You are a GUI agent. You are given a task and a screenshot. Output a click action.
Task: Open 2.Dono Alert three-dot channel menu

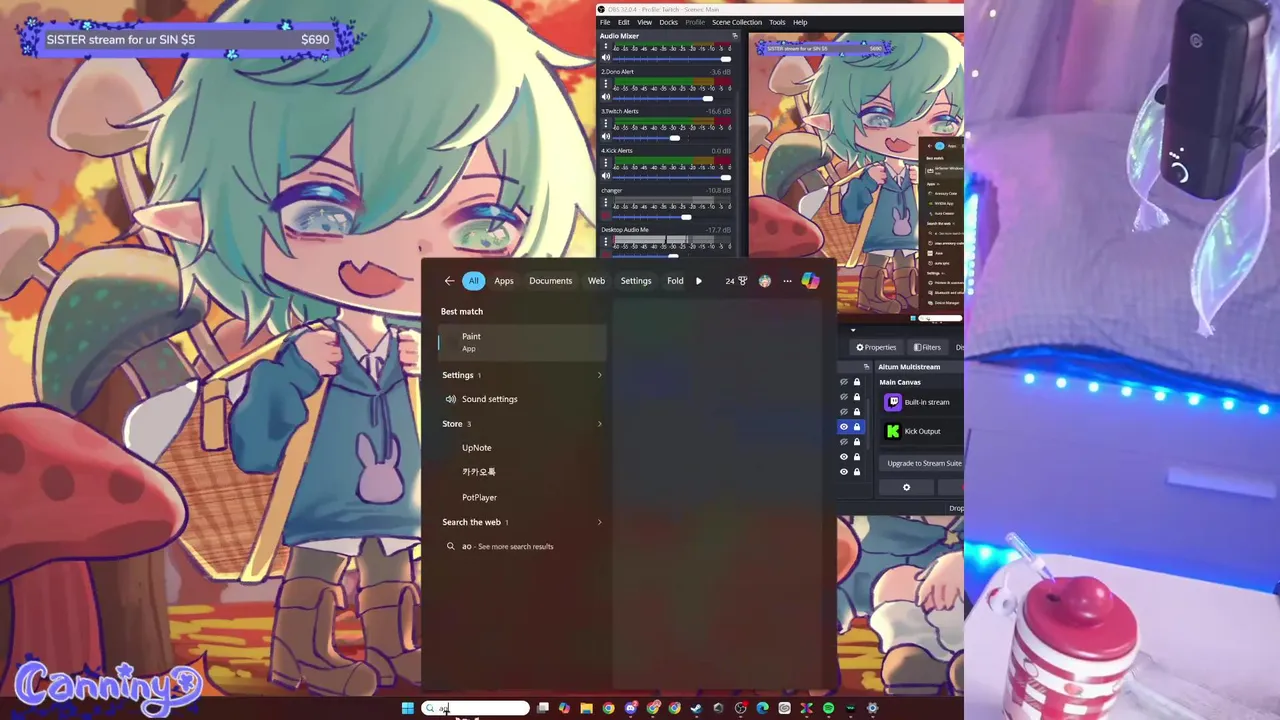click(x=606, y=83)
